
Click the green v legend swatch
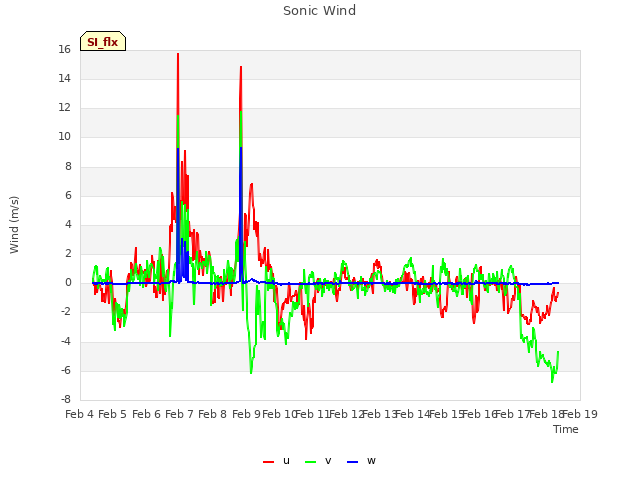(x=311, y=462)
